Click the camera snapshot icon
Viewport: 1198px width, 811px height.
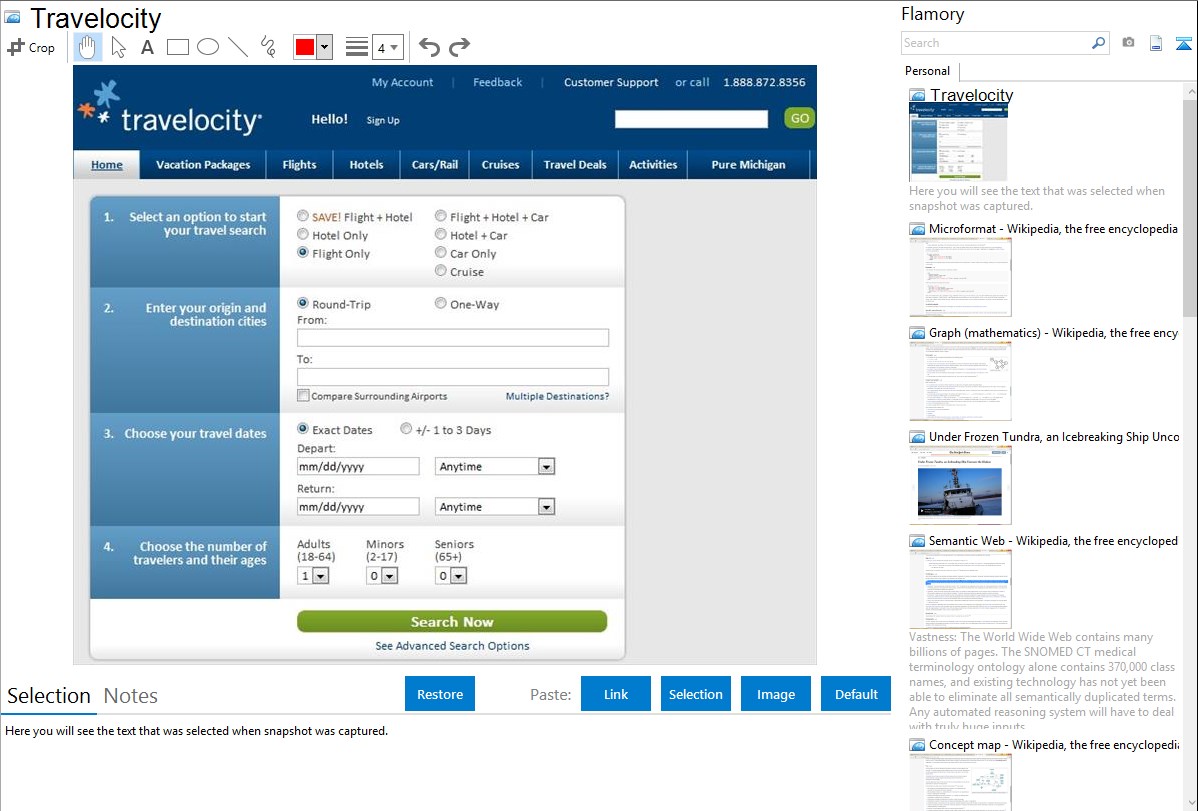[1128, 43]
